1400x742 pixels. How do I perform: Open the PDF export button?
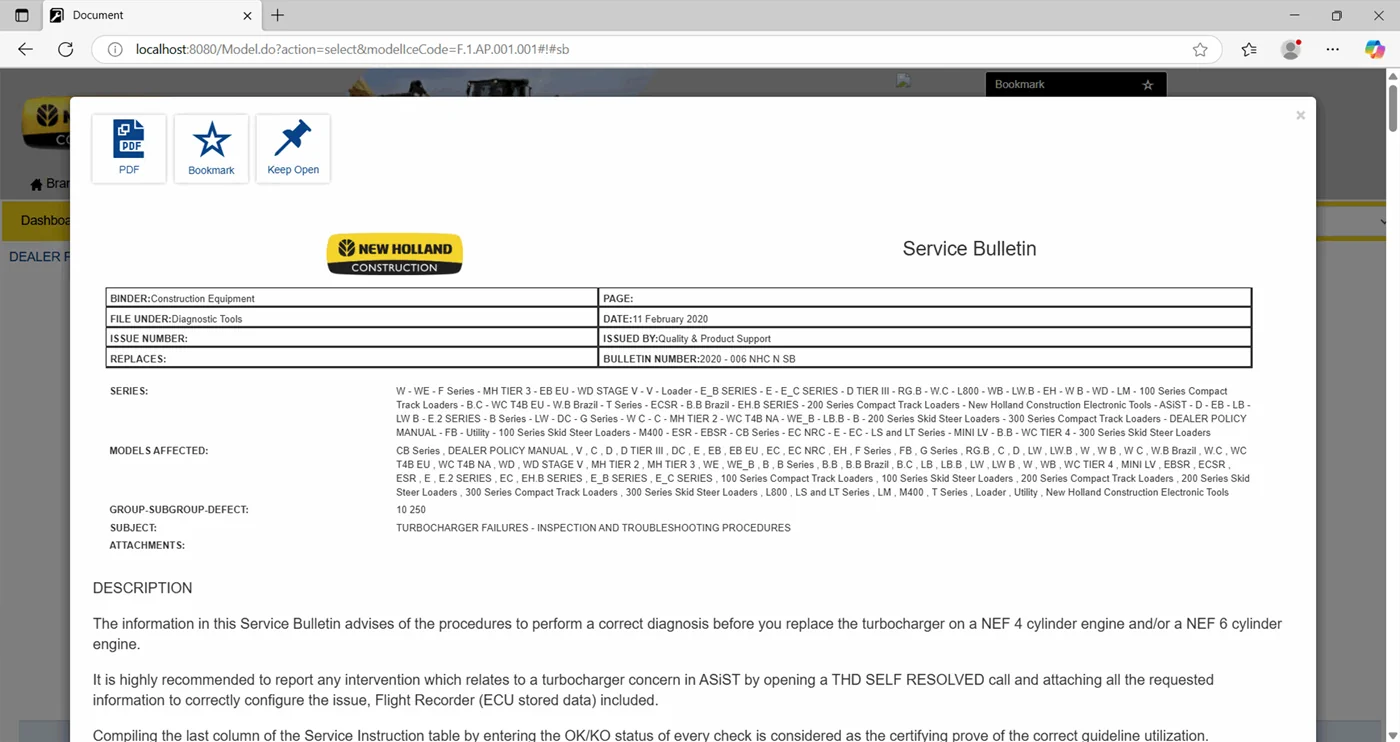tap(129, 148)
